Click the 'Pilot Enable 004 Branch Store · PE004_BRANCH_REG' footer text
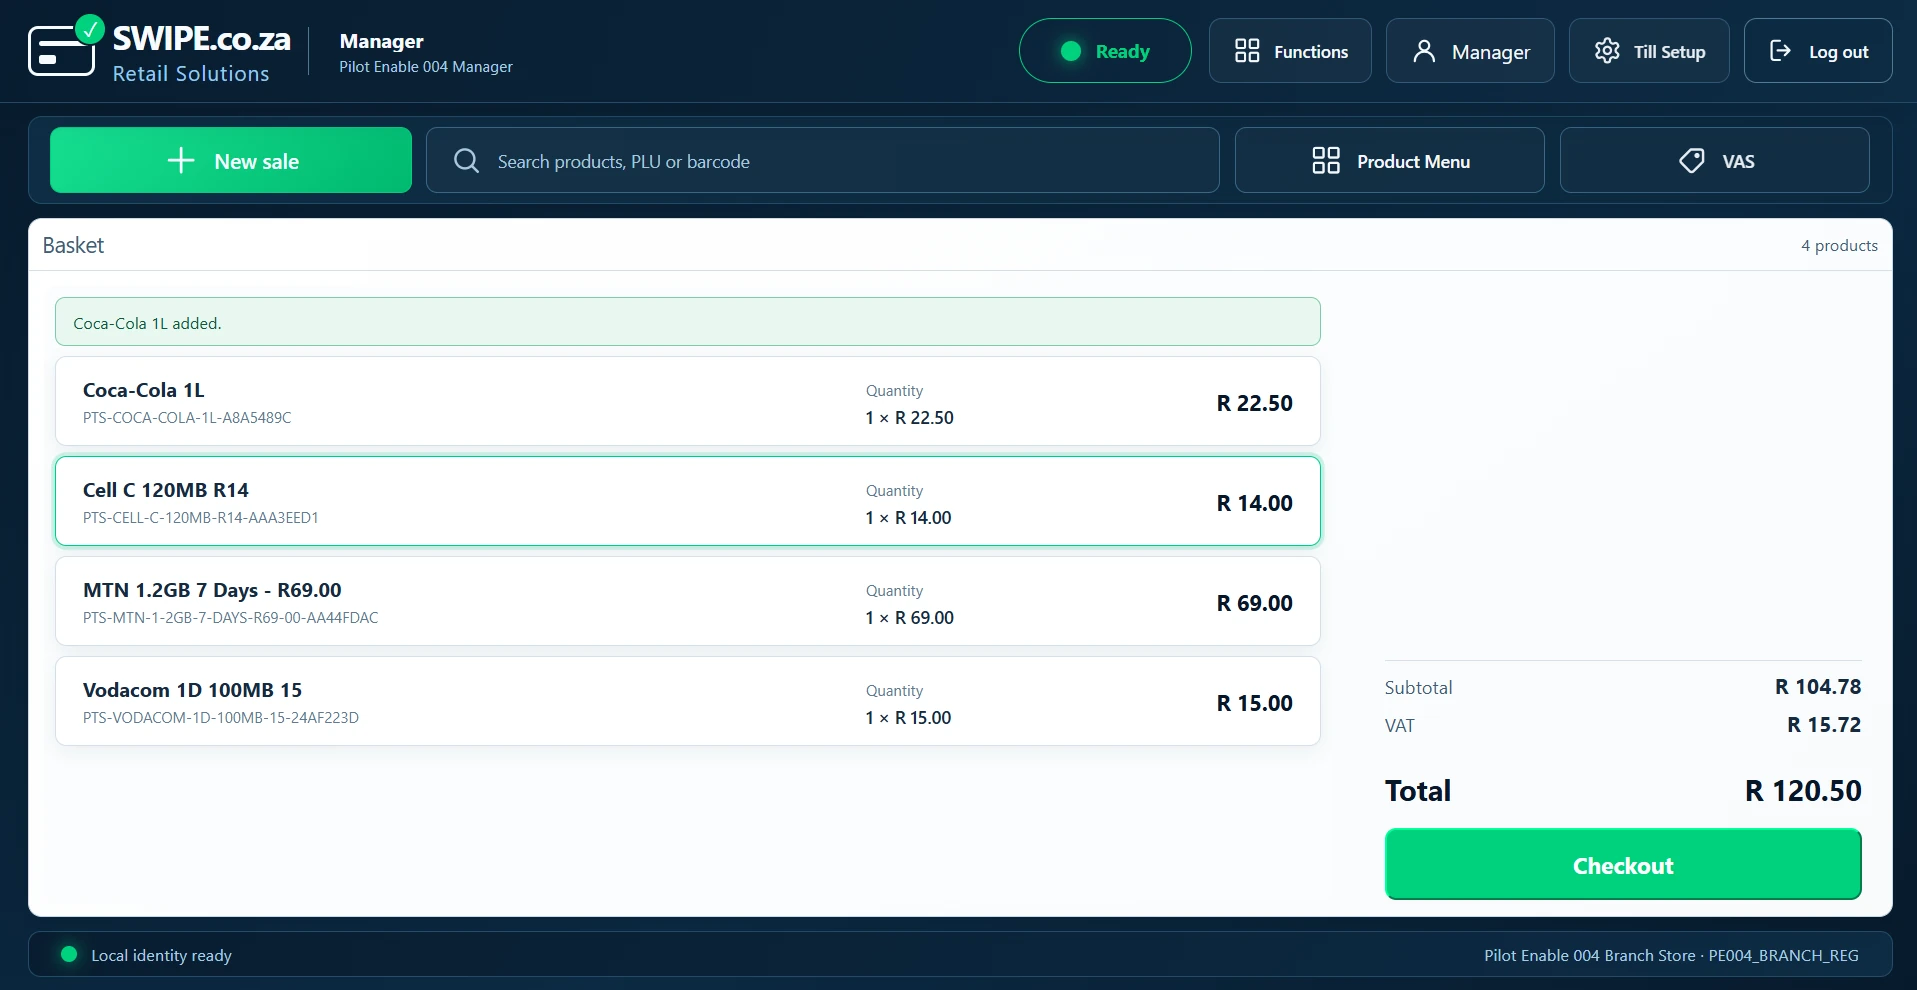The height and width of the screenshot is (990, 1917). 1671,955
